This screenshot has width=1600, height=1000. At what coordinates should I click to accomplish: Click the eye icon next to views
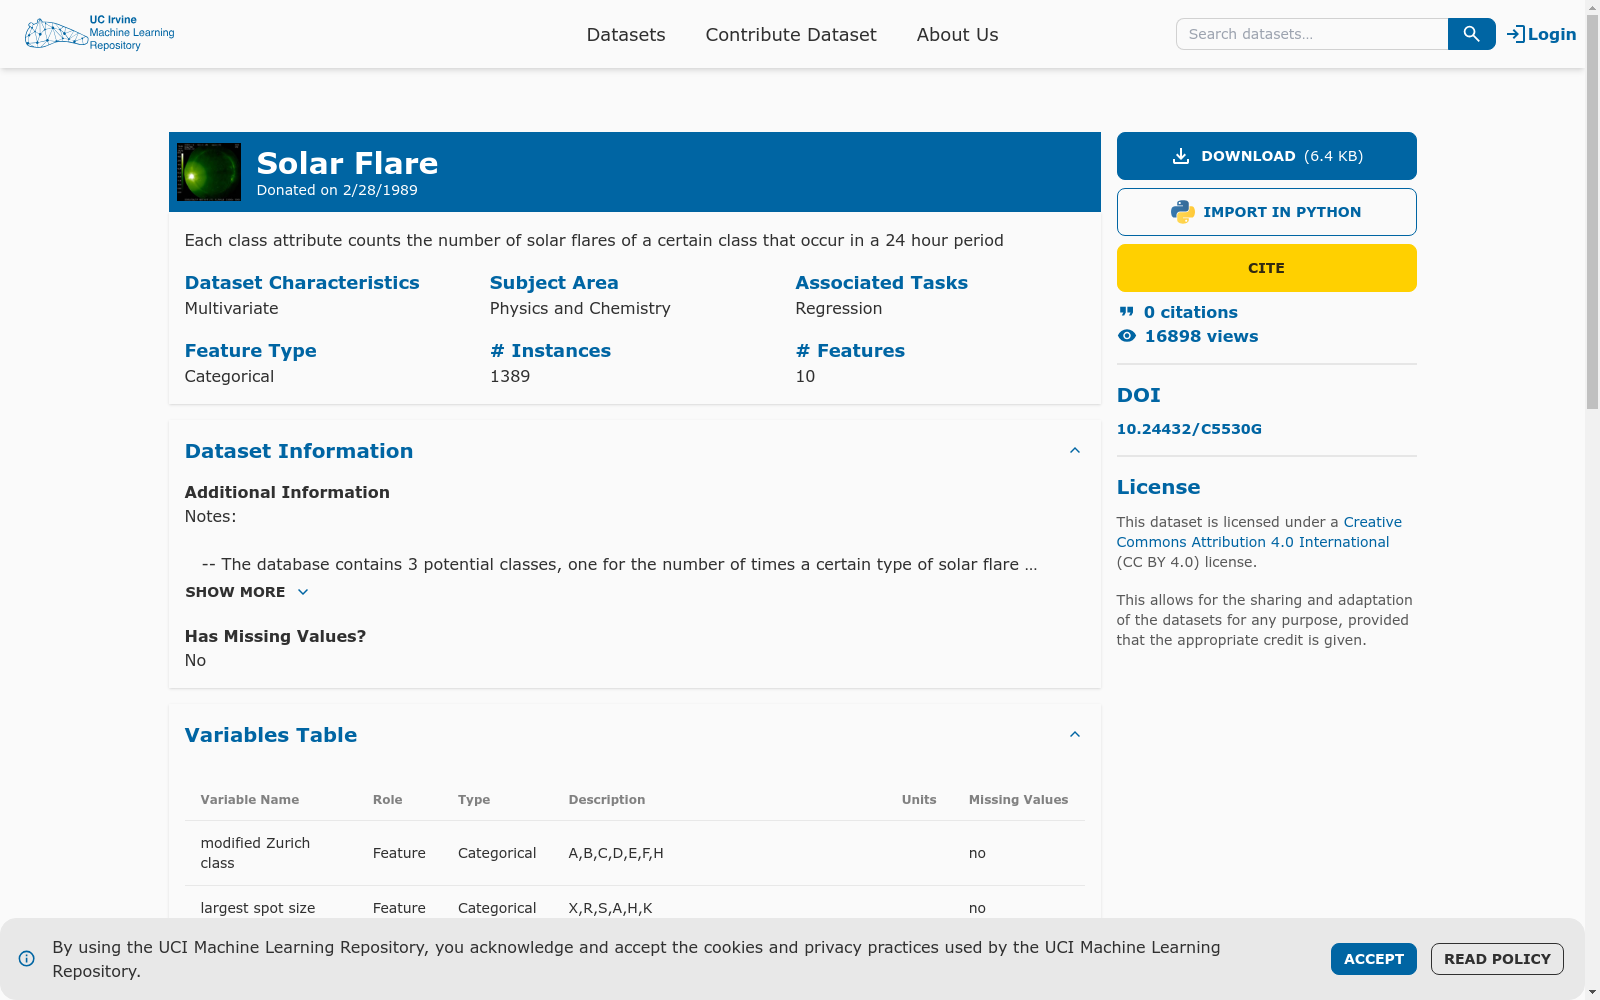pos(1127,336)
